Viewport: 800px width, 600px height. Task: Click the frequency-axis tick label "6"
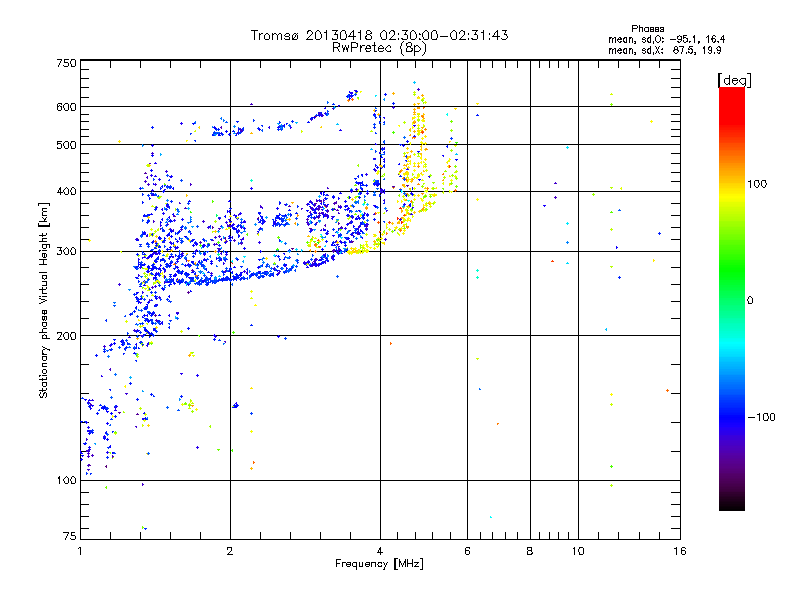click(x=467, y=551)
